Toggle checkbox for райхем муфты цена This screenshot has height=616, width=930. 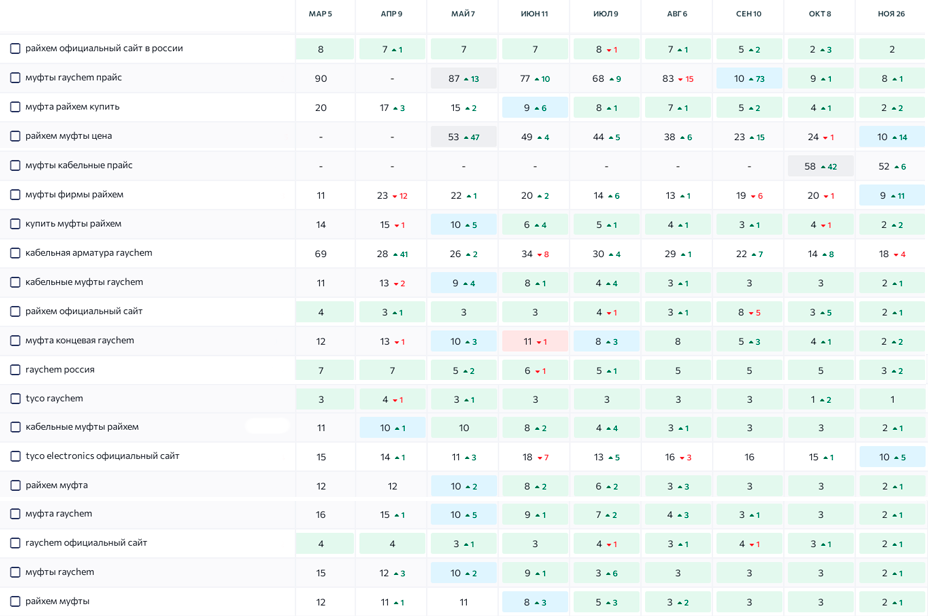tap(15, 136)
